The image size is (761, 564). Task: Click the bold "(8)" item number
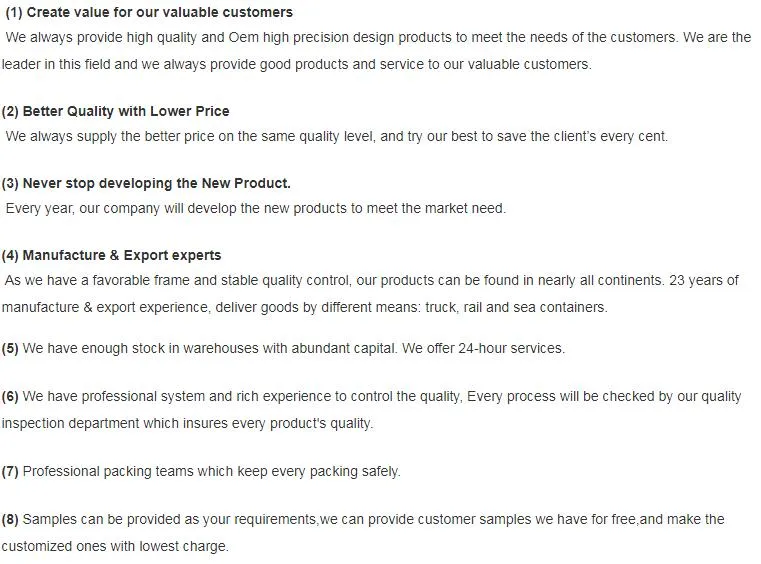tap(10, 520)
